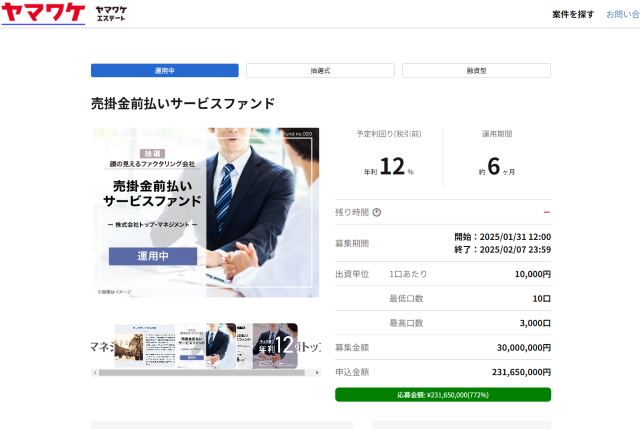The height and width of the screenshot is (429, 640).
Task: Click the carousel scroll right arrow
Action: pyautogui.click(x=317, y=373)
